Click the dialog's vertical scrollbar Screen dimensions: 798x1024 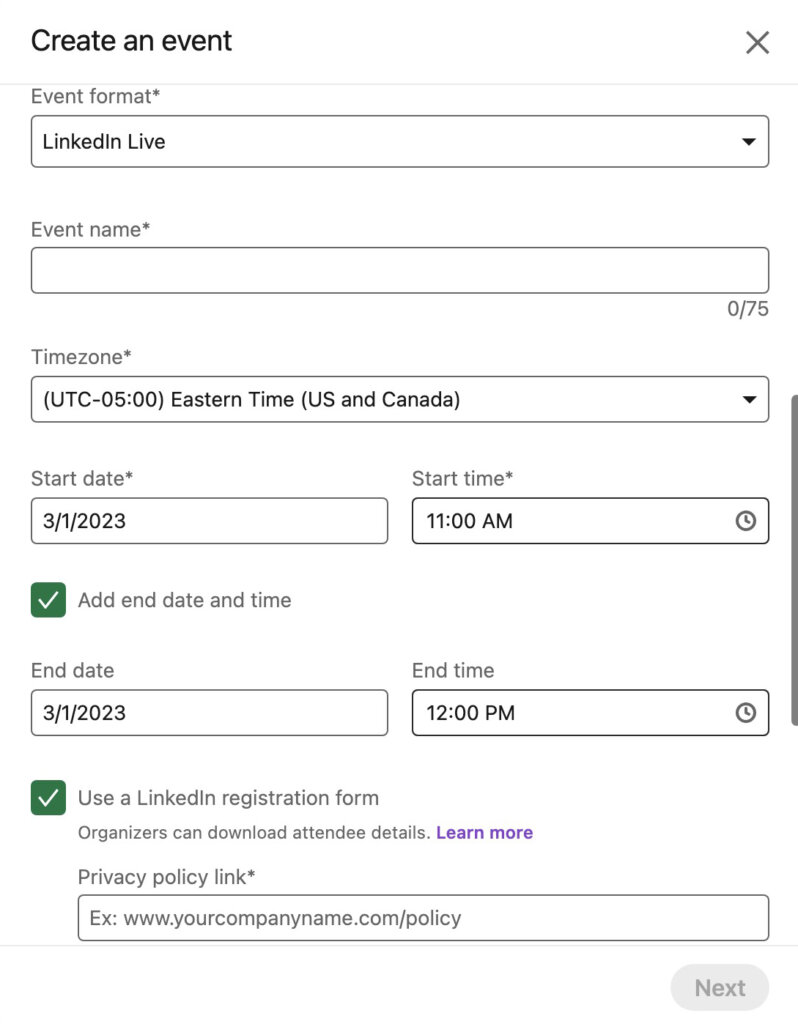tap(794, 560)
